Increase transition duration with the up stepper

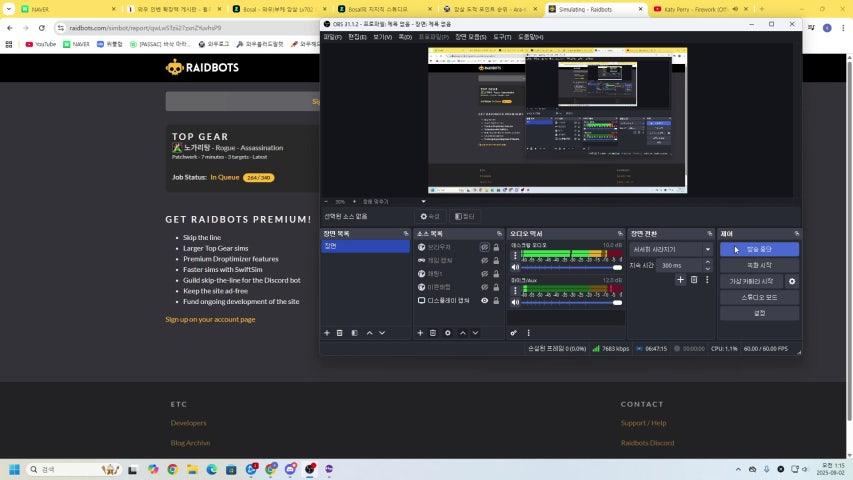click(x=707, y=262)
